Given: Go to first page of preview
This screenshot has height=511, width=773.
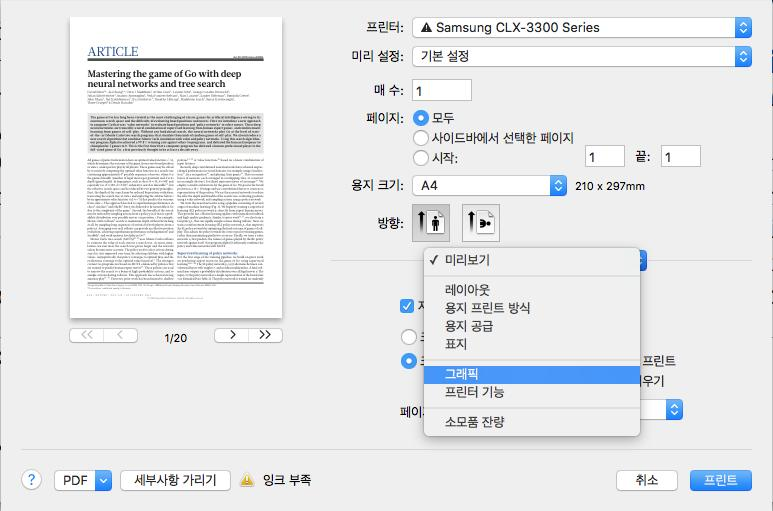Looking at the screenshot, I should (87, 335).
